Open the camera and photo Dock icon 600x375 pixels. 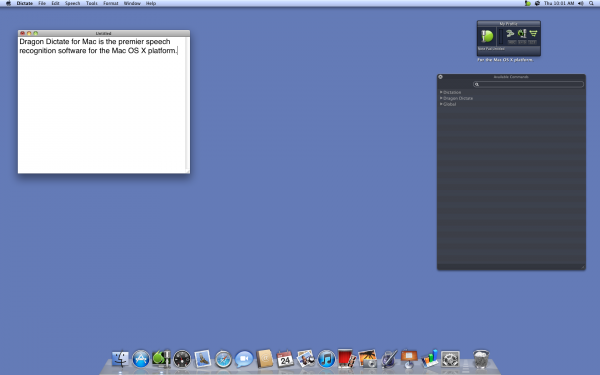pos(368,359)
